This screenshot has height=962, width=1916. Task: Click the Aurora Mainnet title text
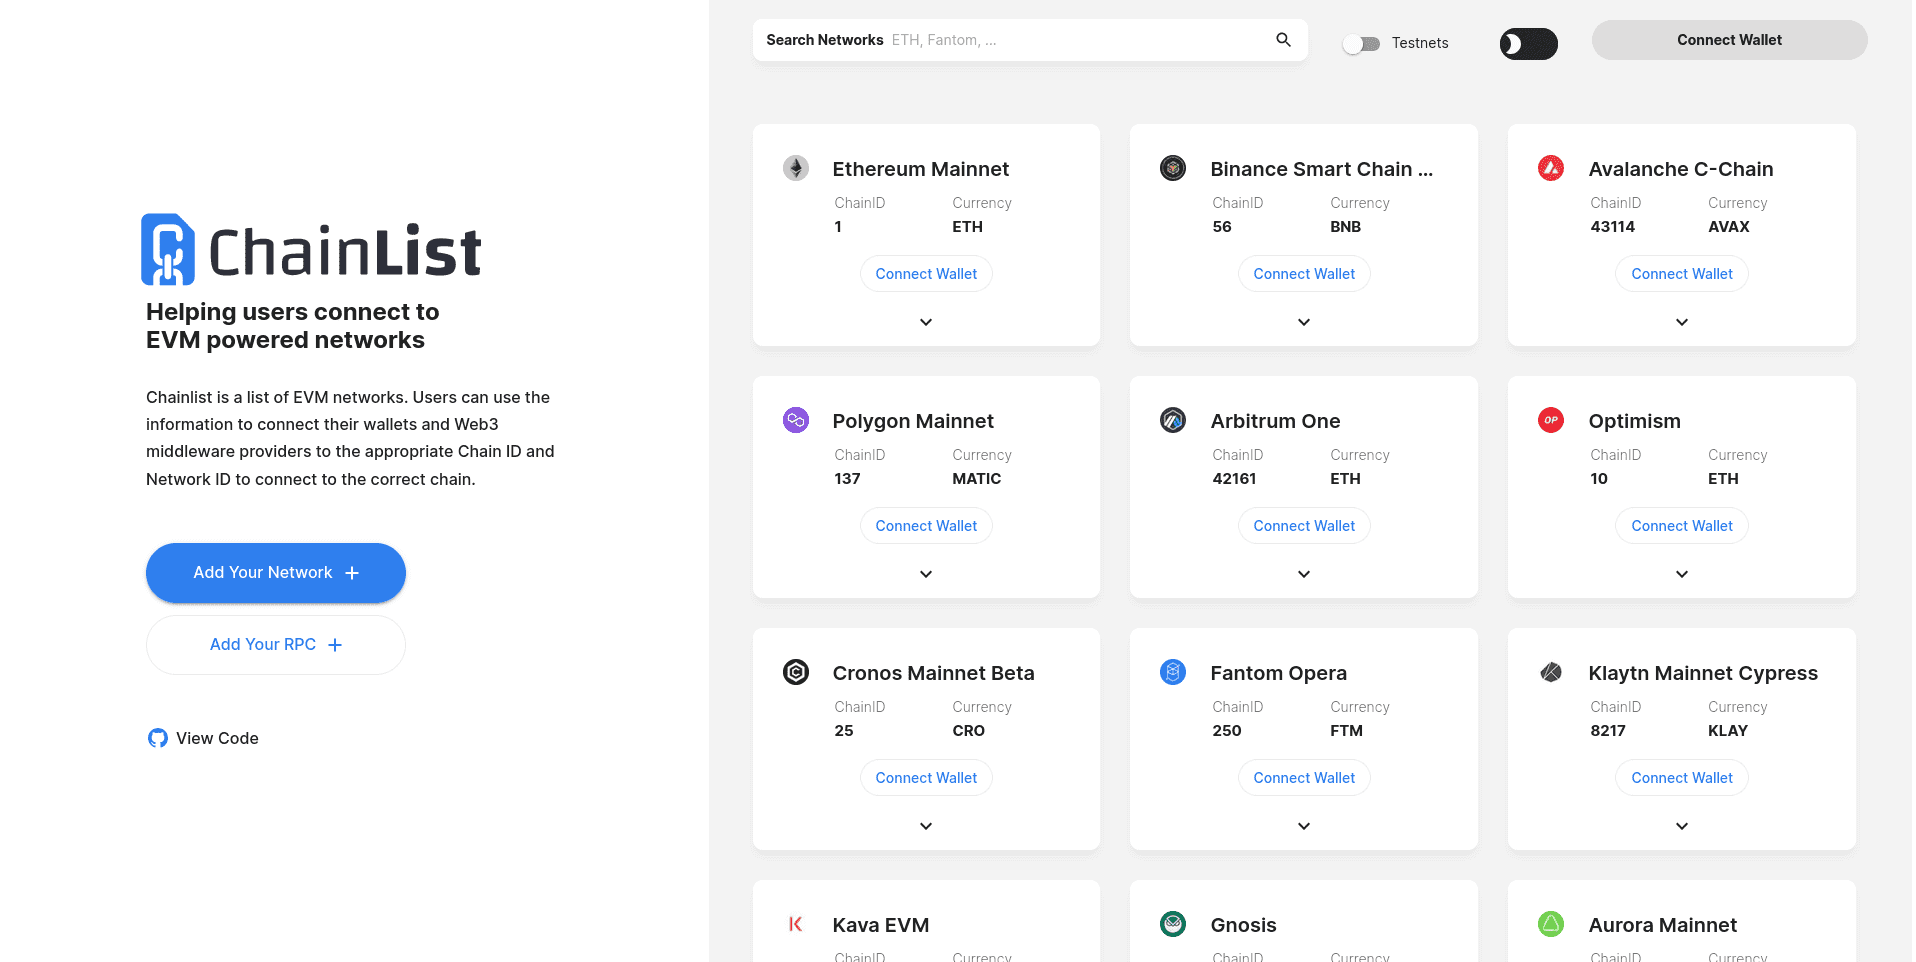pyautogui.click(x=1663, y=925)
